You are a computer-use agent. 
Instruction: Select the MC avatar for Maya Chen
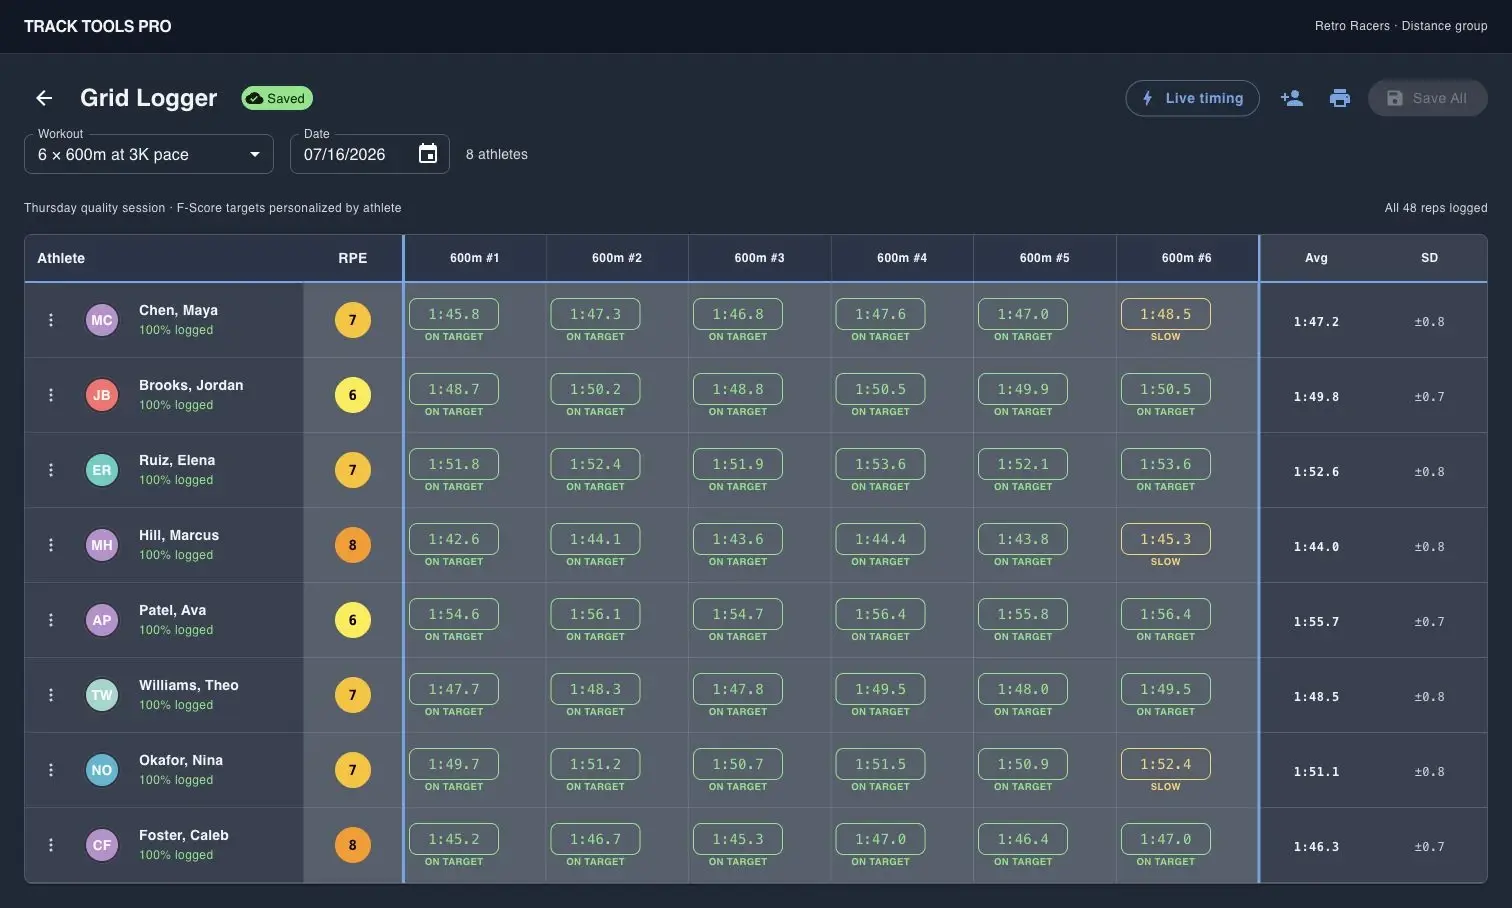pos(102,320)
